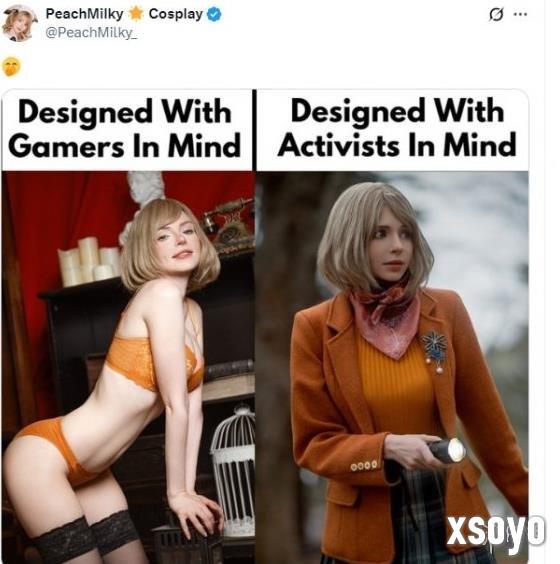Image resolution: width=560 pixels, height=564 pixels.
Task: Click the flashlight held in right photo
Action: click(447, 450)
